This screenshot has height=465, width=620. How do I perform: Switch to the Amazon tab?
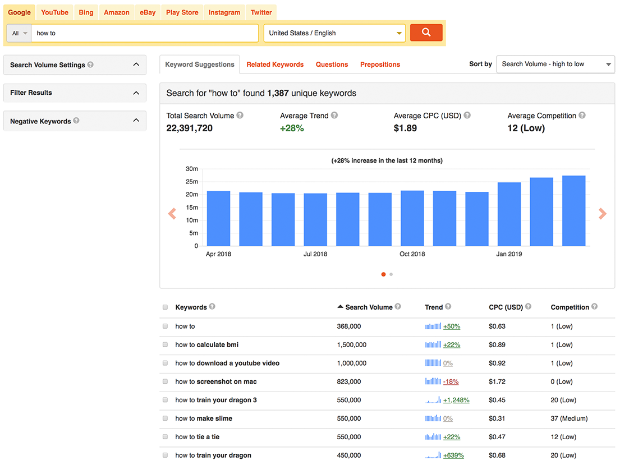117,12
